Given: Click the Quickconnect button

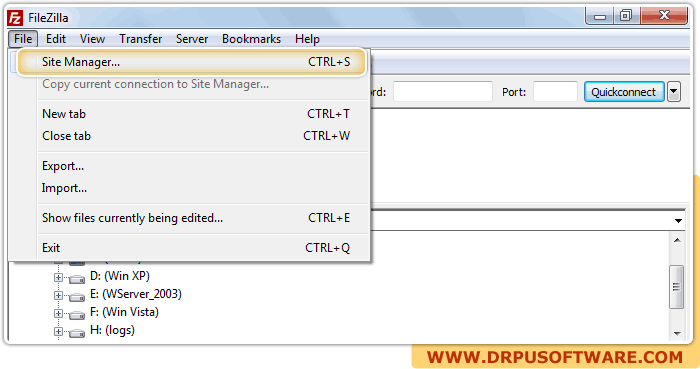Looking at the screenshot, I should point(624,92).
